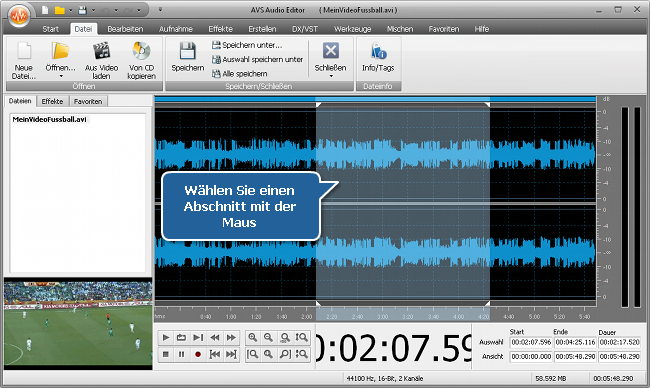
Task: Jump to the next marker button
Action: [231, 354]
